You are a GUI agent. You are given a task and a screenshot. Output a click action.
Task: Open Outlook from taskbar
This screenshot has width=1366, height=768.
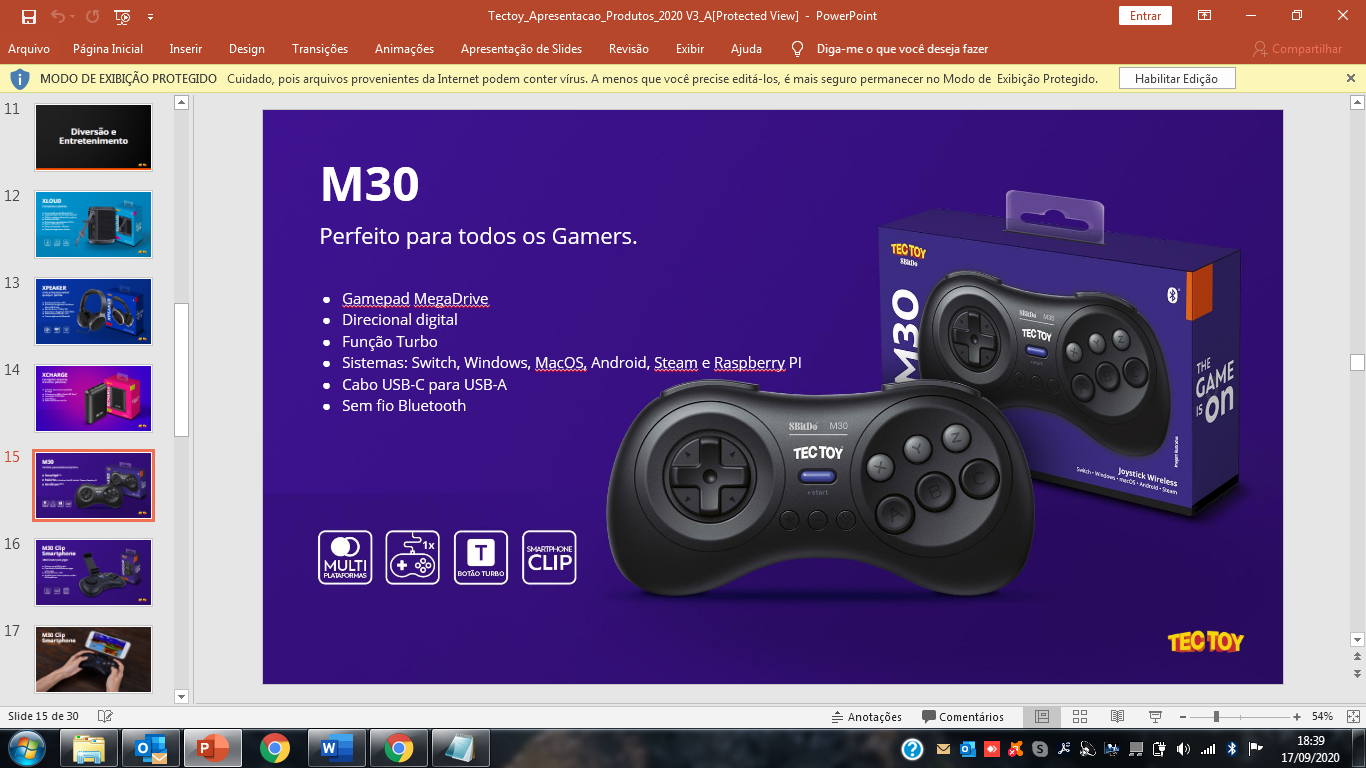pyautogui.click(x=151, y=748)
